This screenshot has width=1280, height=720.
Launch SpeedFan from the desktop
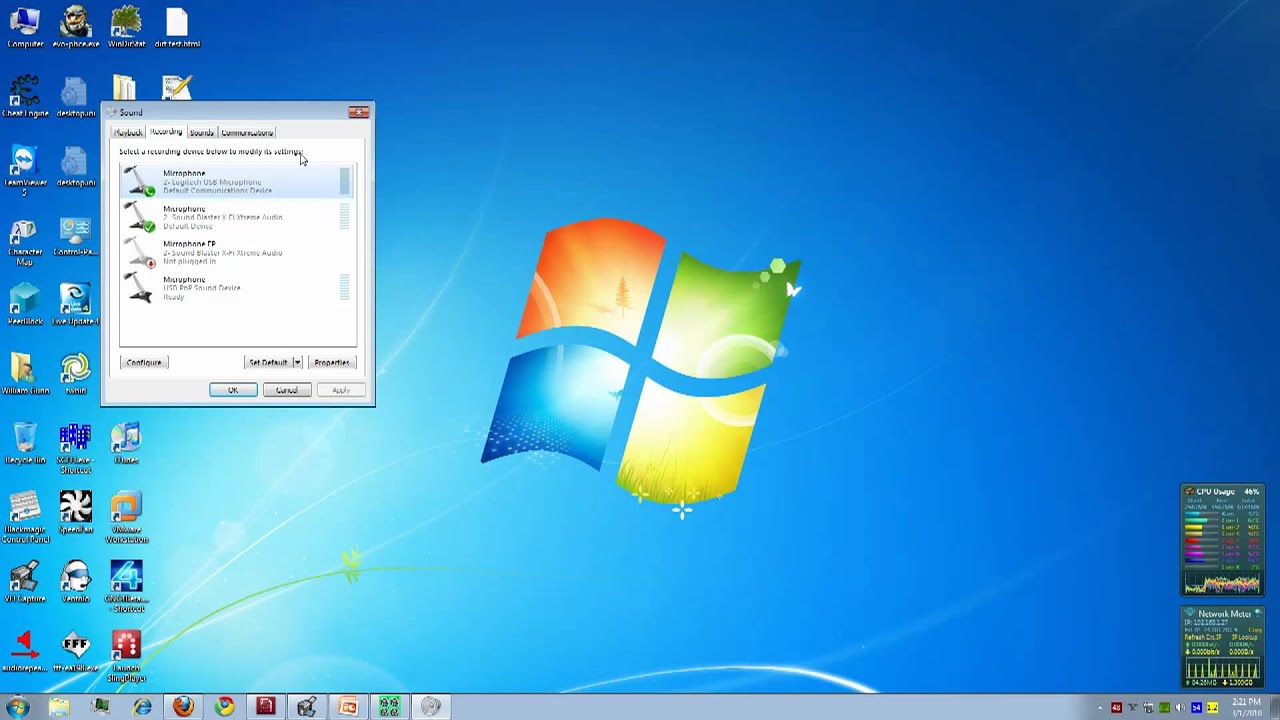coord(75,512)
